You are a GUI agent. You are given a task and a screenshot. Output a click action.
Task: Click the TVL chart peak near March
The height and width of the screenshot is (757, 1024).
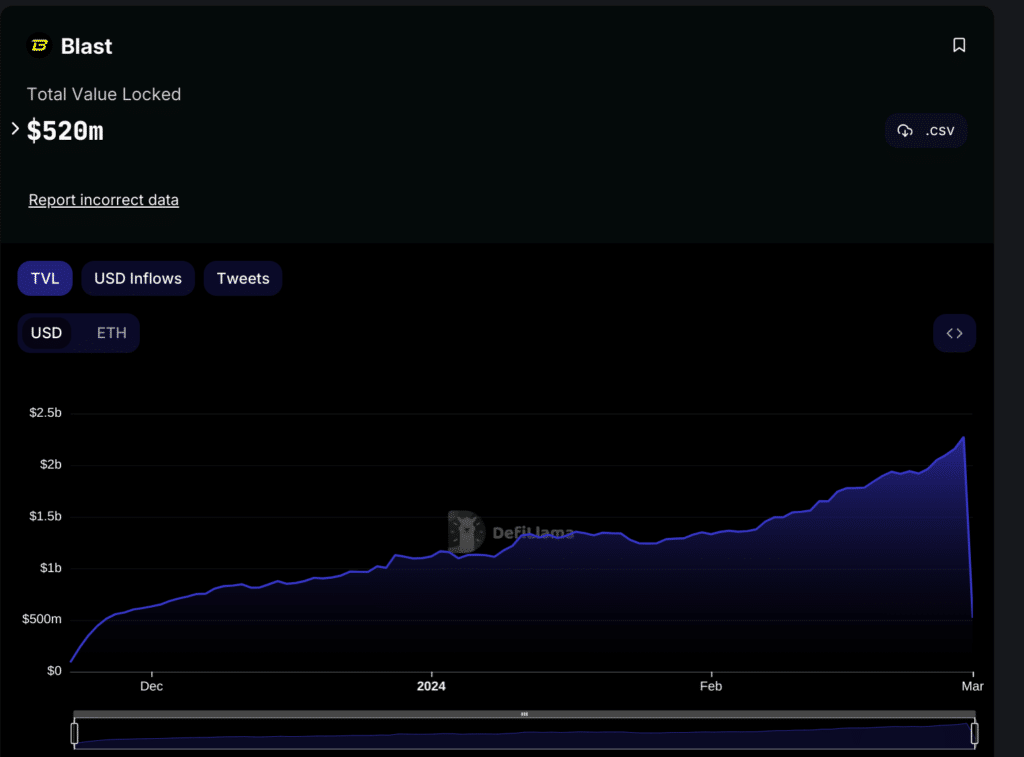click(x=963, y=438)
